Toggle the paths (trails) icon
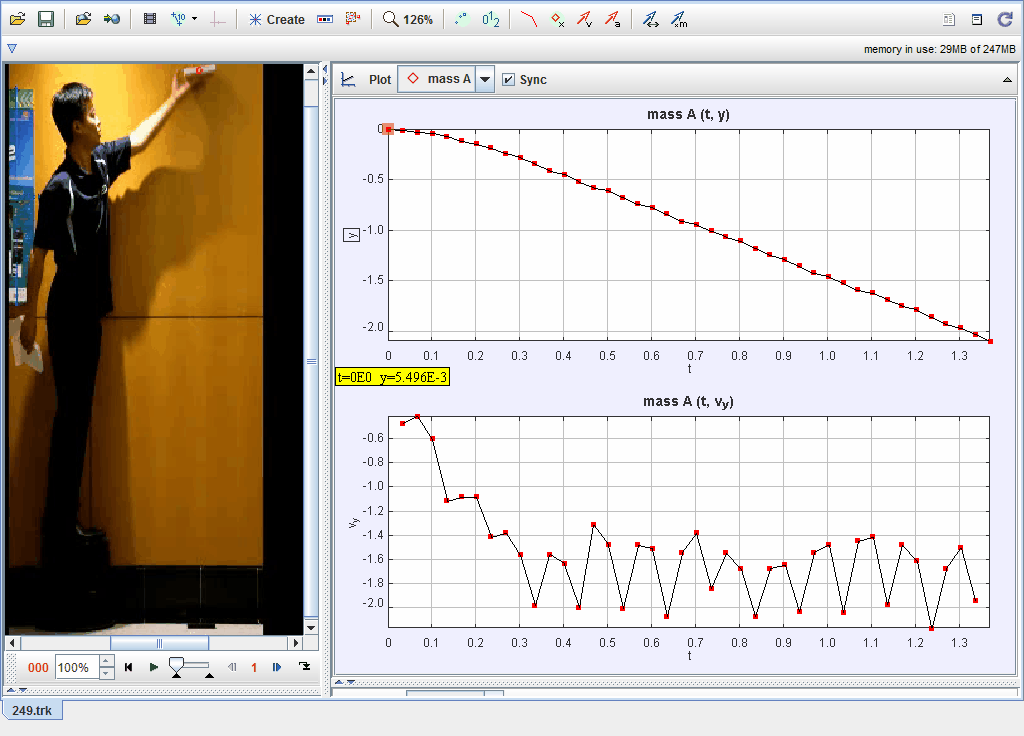Viewport: 1024px width, 736px height. click(529, 19)
